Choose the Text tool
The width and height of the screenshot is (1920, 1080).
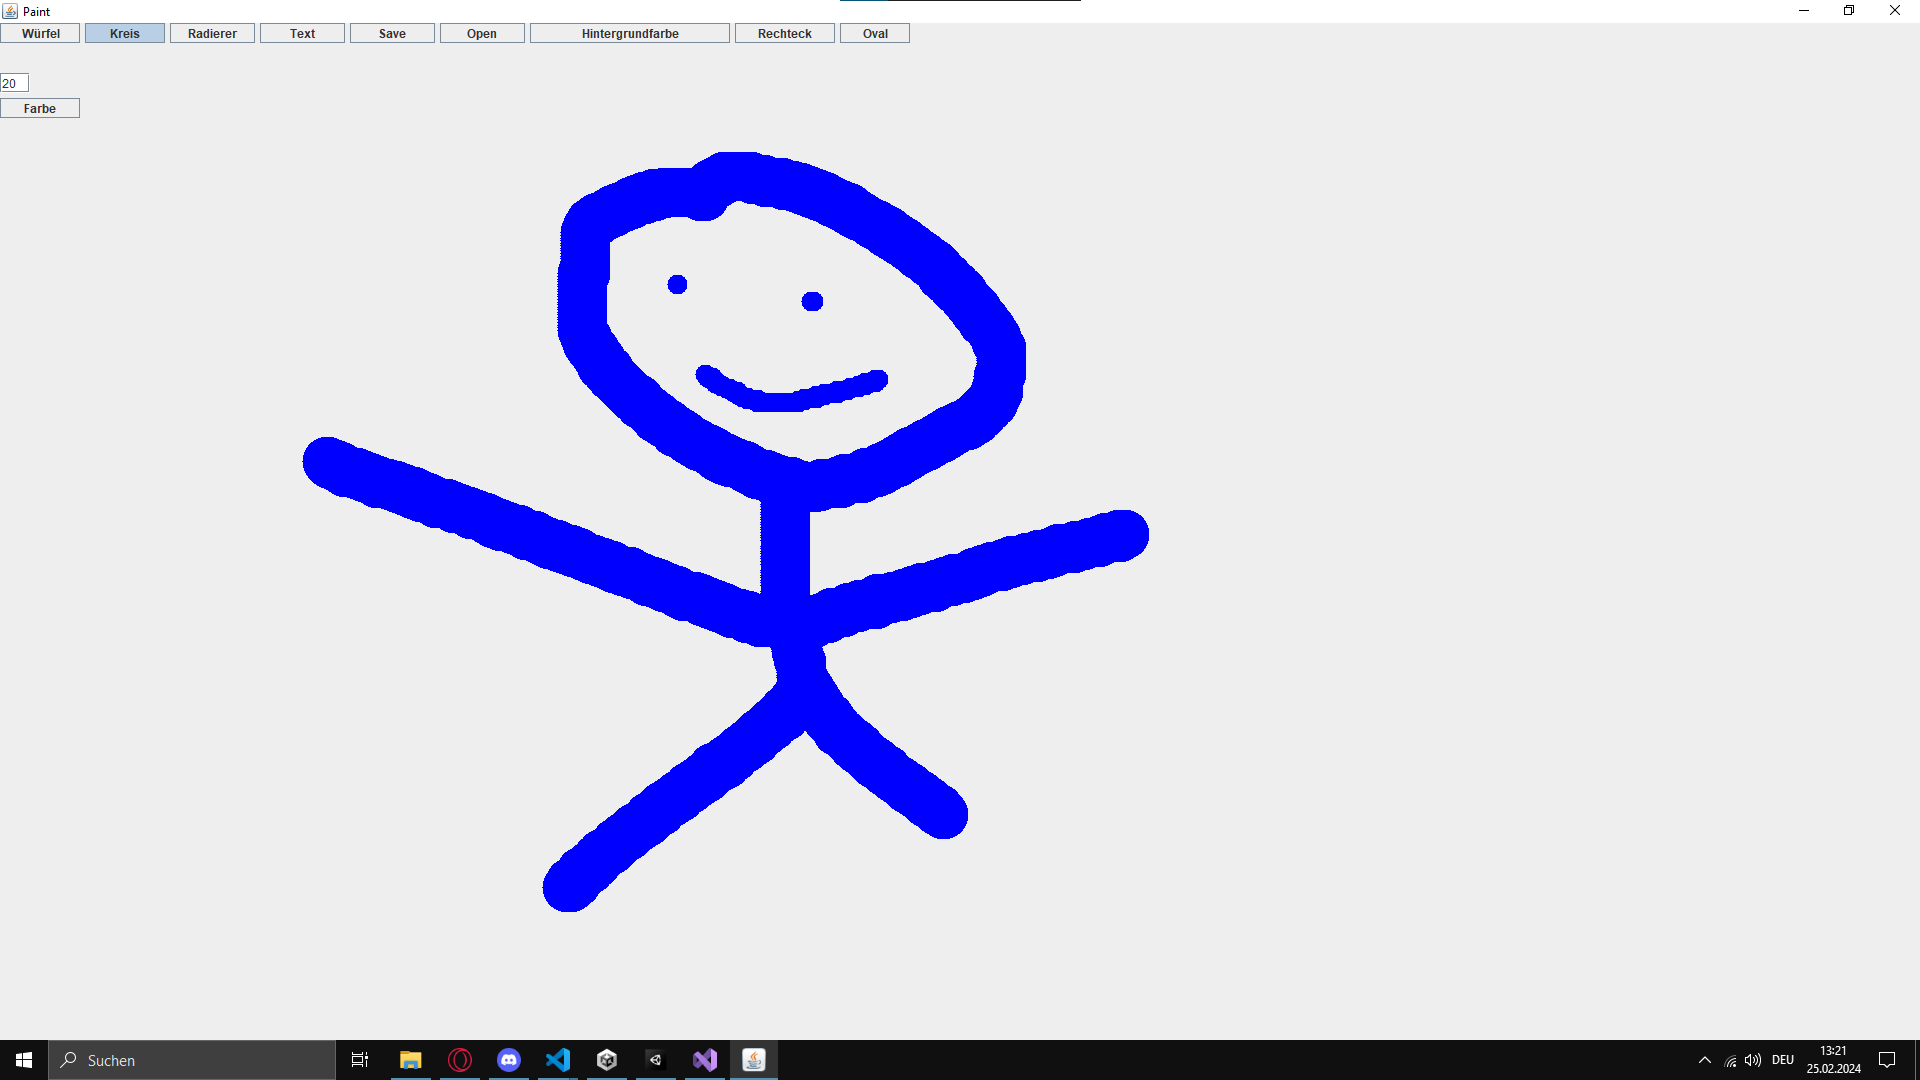click(302, 33)
